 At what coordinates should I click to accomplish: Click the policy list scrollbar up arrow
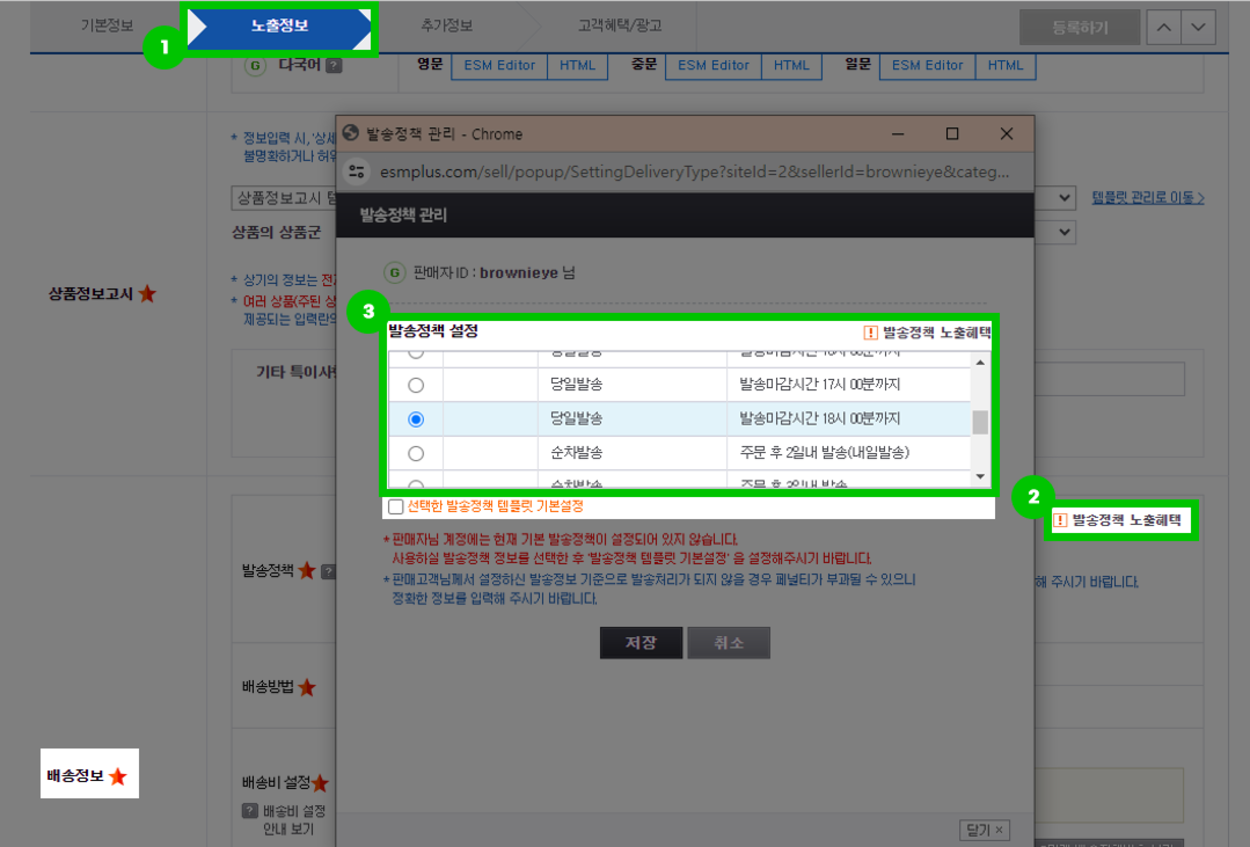[x=980, y=363]
